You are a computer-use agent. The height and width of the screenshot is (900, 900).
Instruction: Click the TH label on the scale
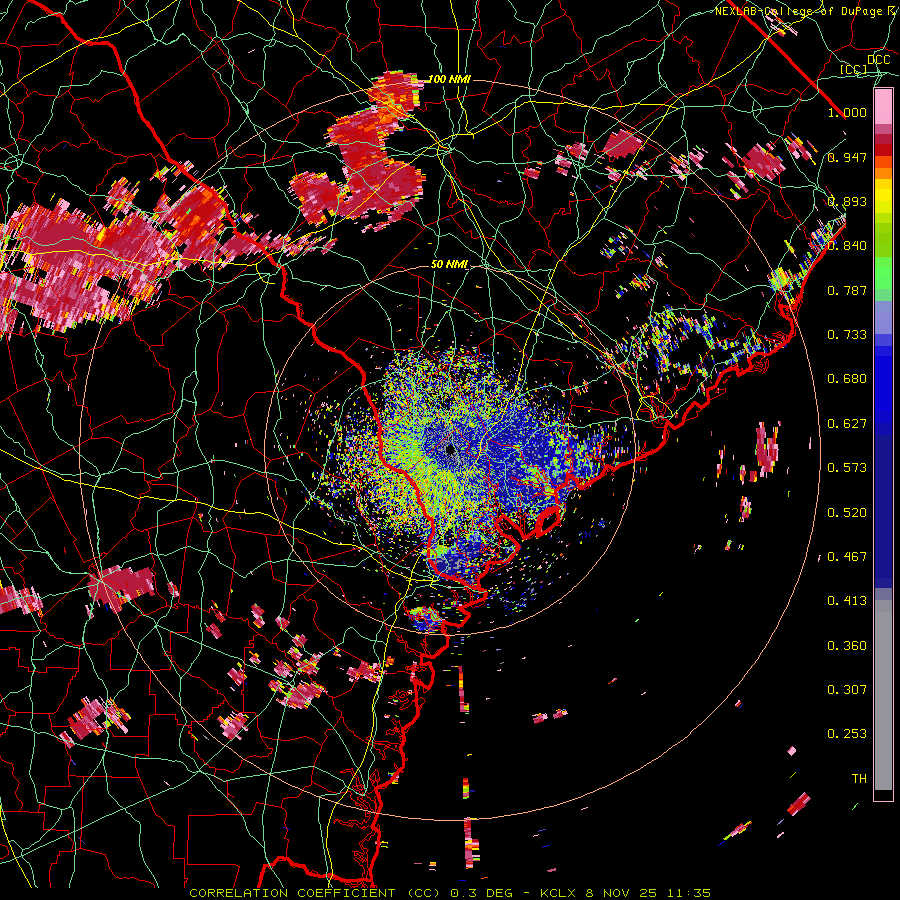click(859, 779)
